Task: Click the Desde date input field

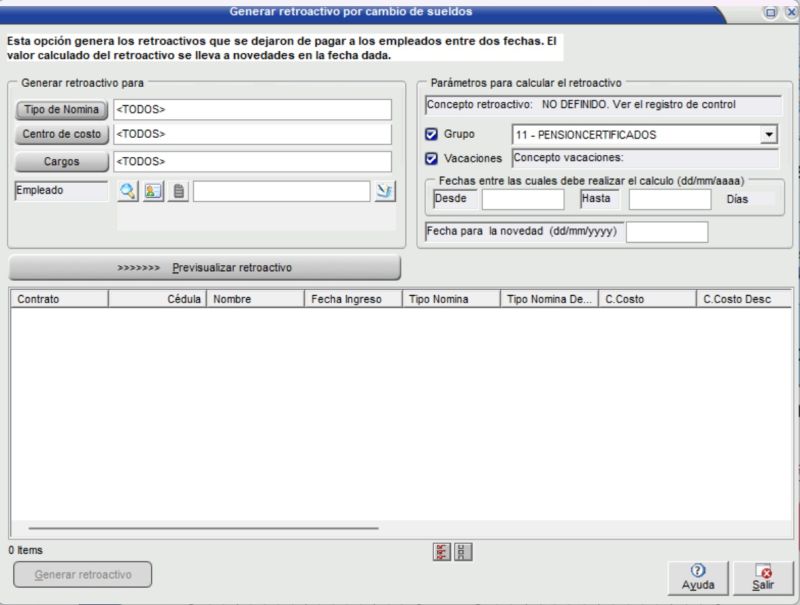Action: [522, 199]
